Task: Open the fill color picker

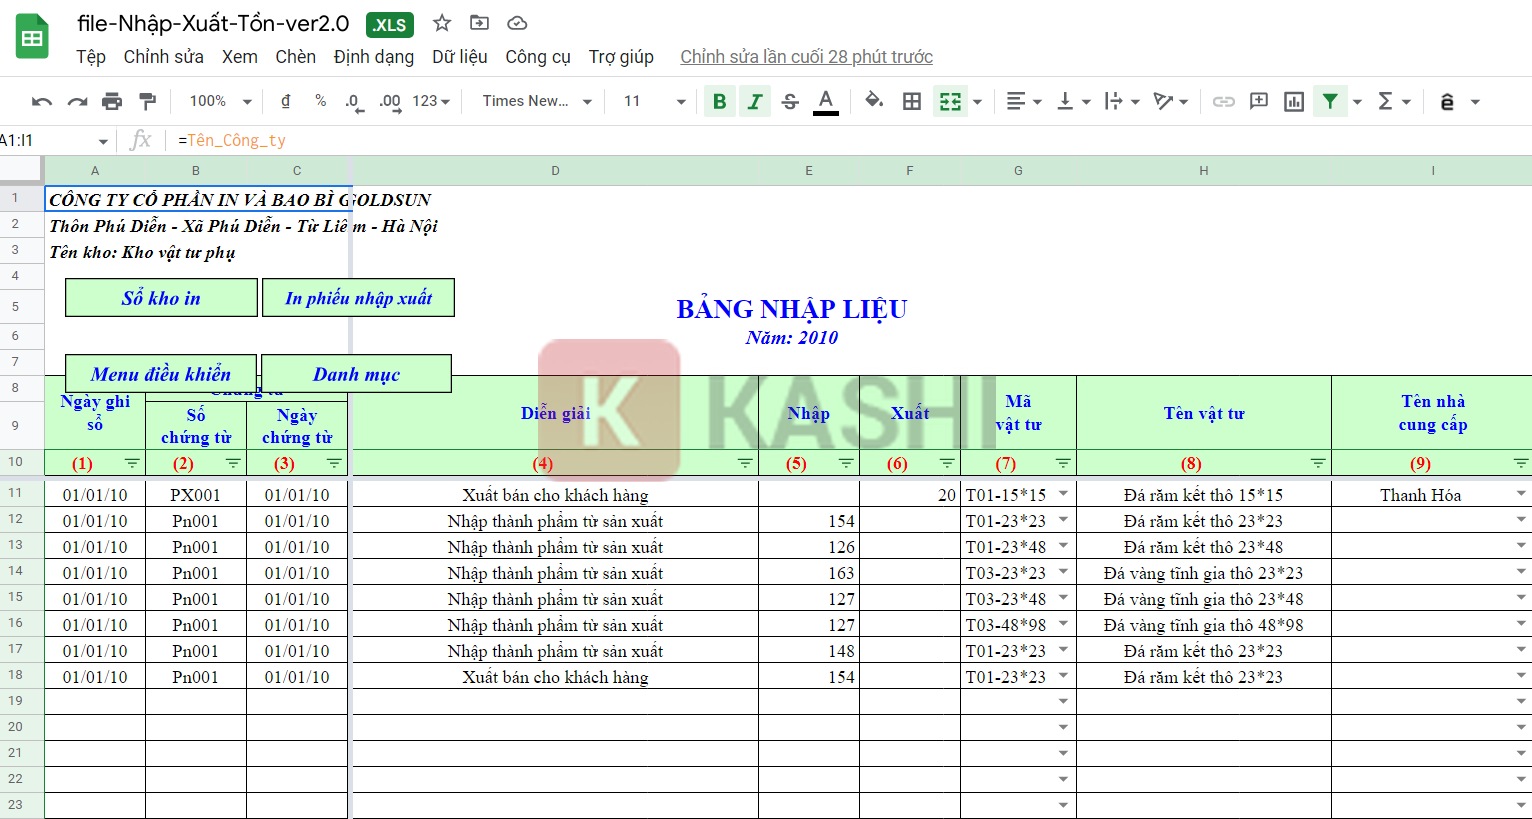Action: pos(874,101)
